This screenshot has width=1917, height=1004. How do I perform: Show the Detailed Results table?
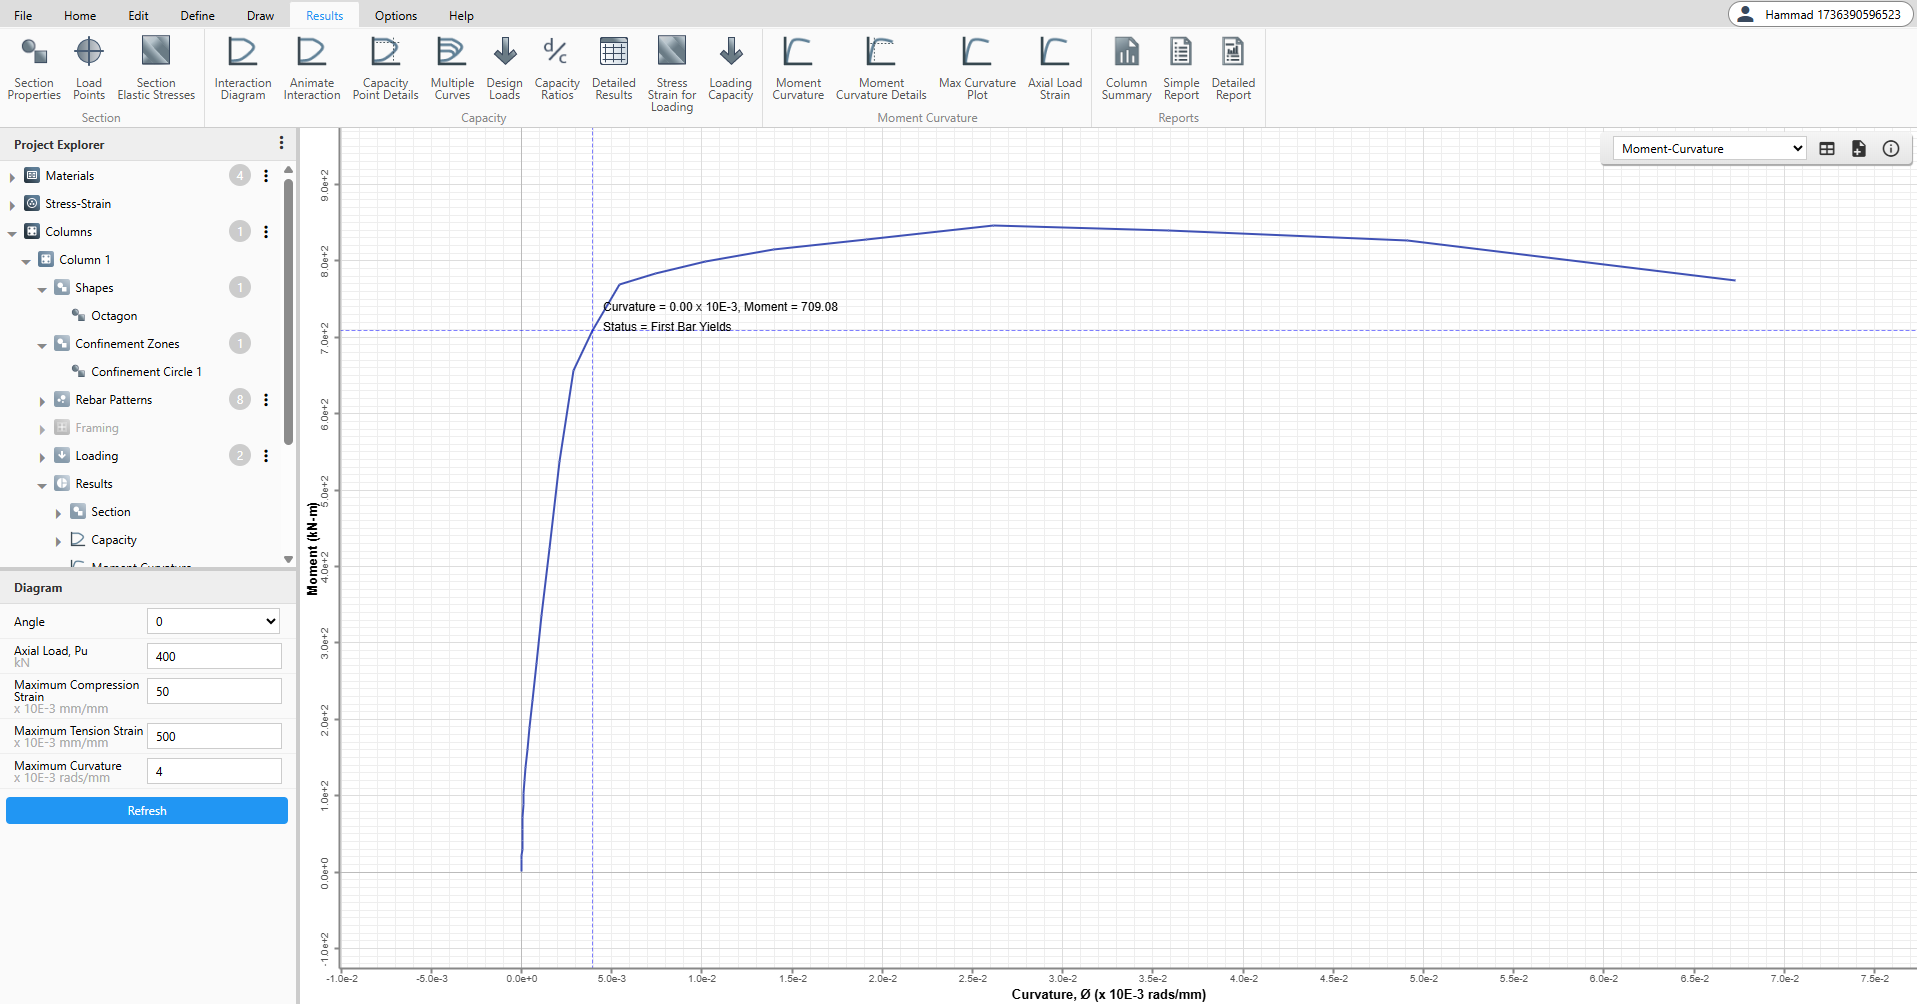pos(613,68)
